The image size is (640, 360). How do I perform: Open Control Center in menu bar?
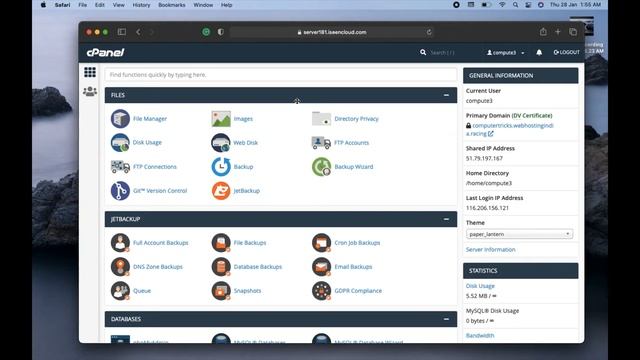point(528,5)
